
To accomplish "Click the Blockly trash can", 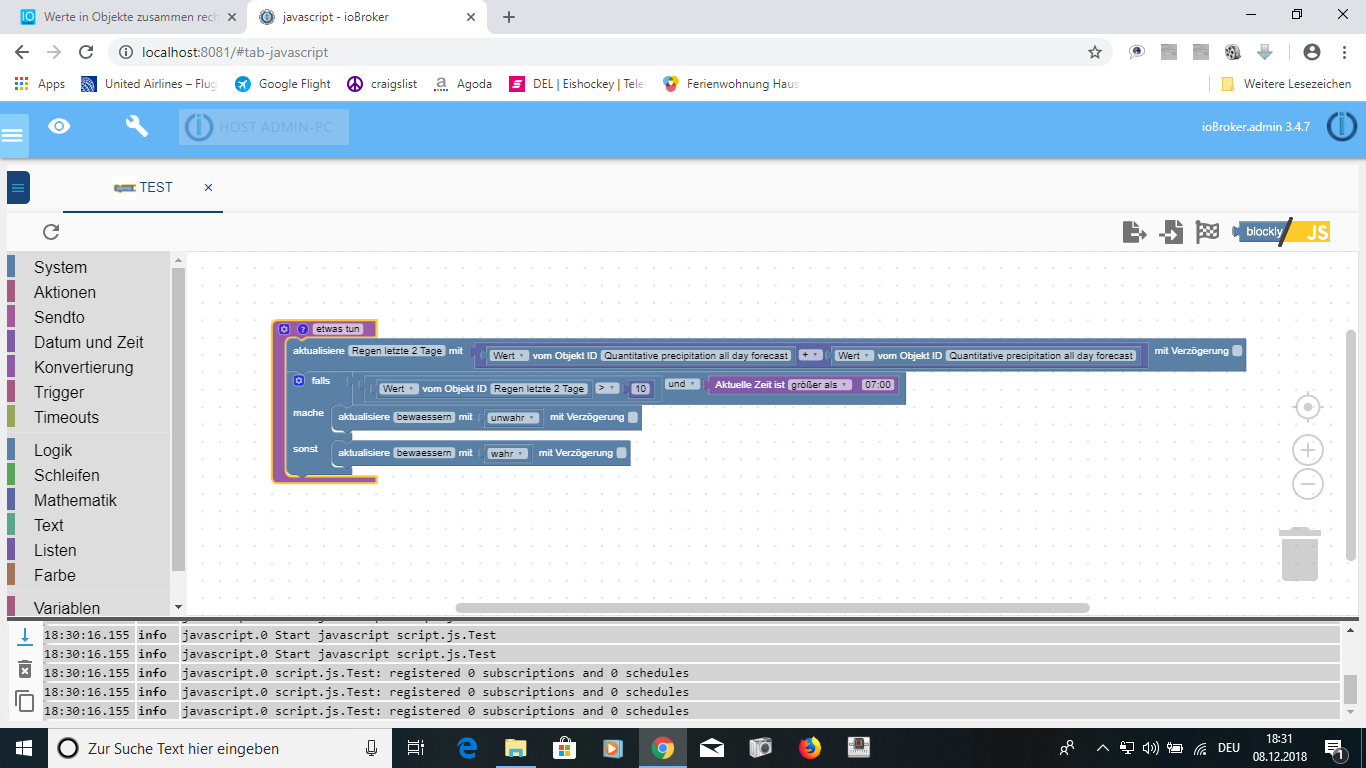I will coord(1299,554).
